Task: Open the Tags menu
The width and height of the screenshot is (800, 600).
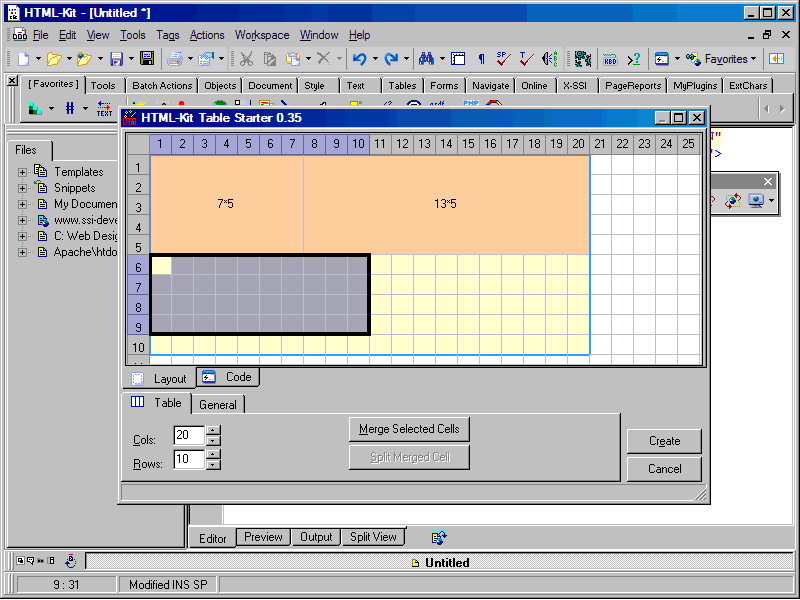Action: coord(168,35)
